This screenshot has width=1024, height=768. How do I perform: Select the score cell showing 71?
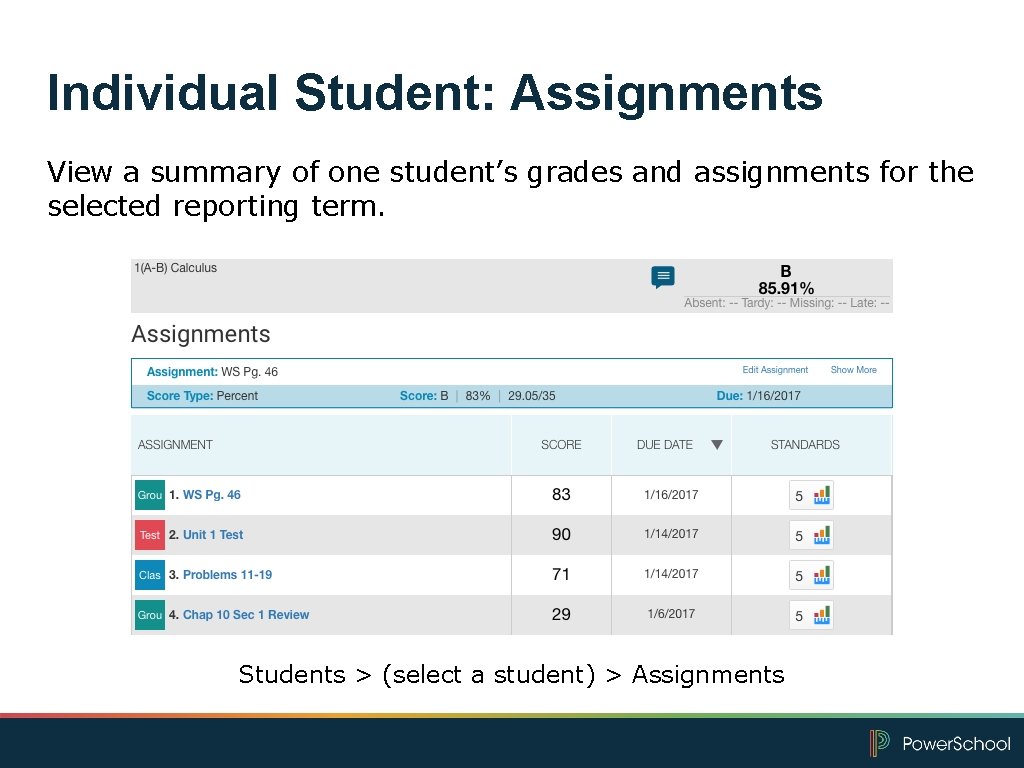(561, 574)
